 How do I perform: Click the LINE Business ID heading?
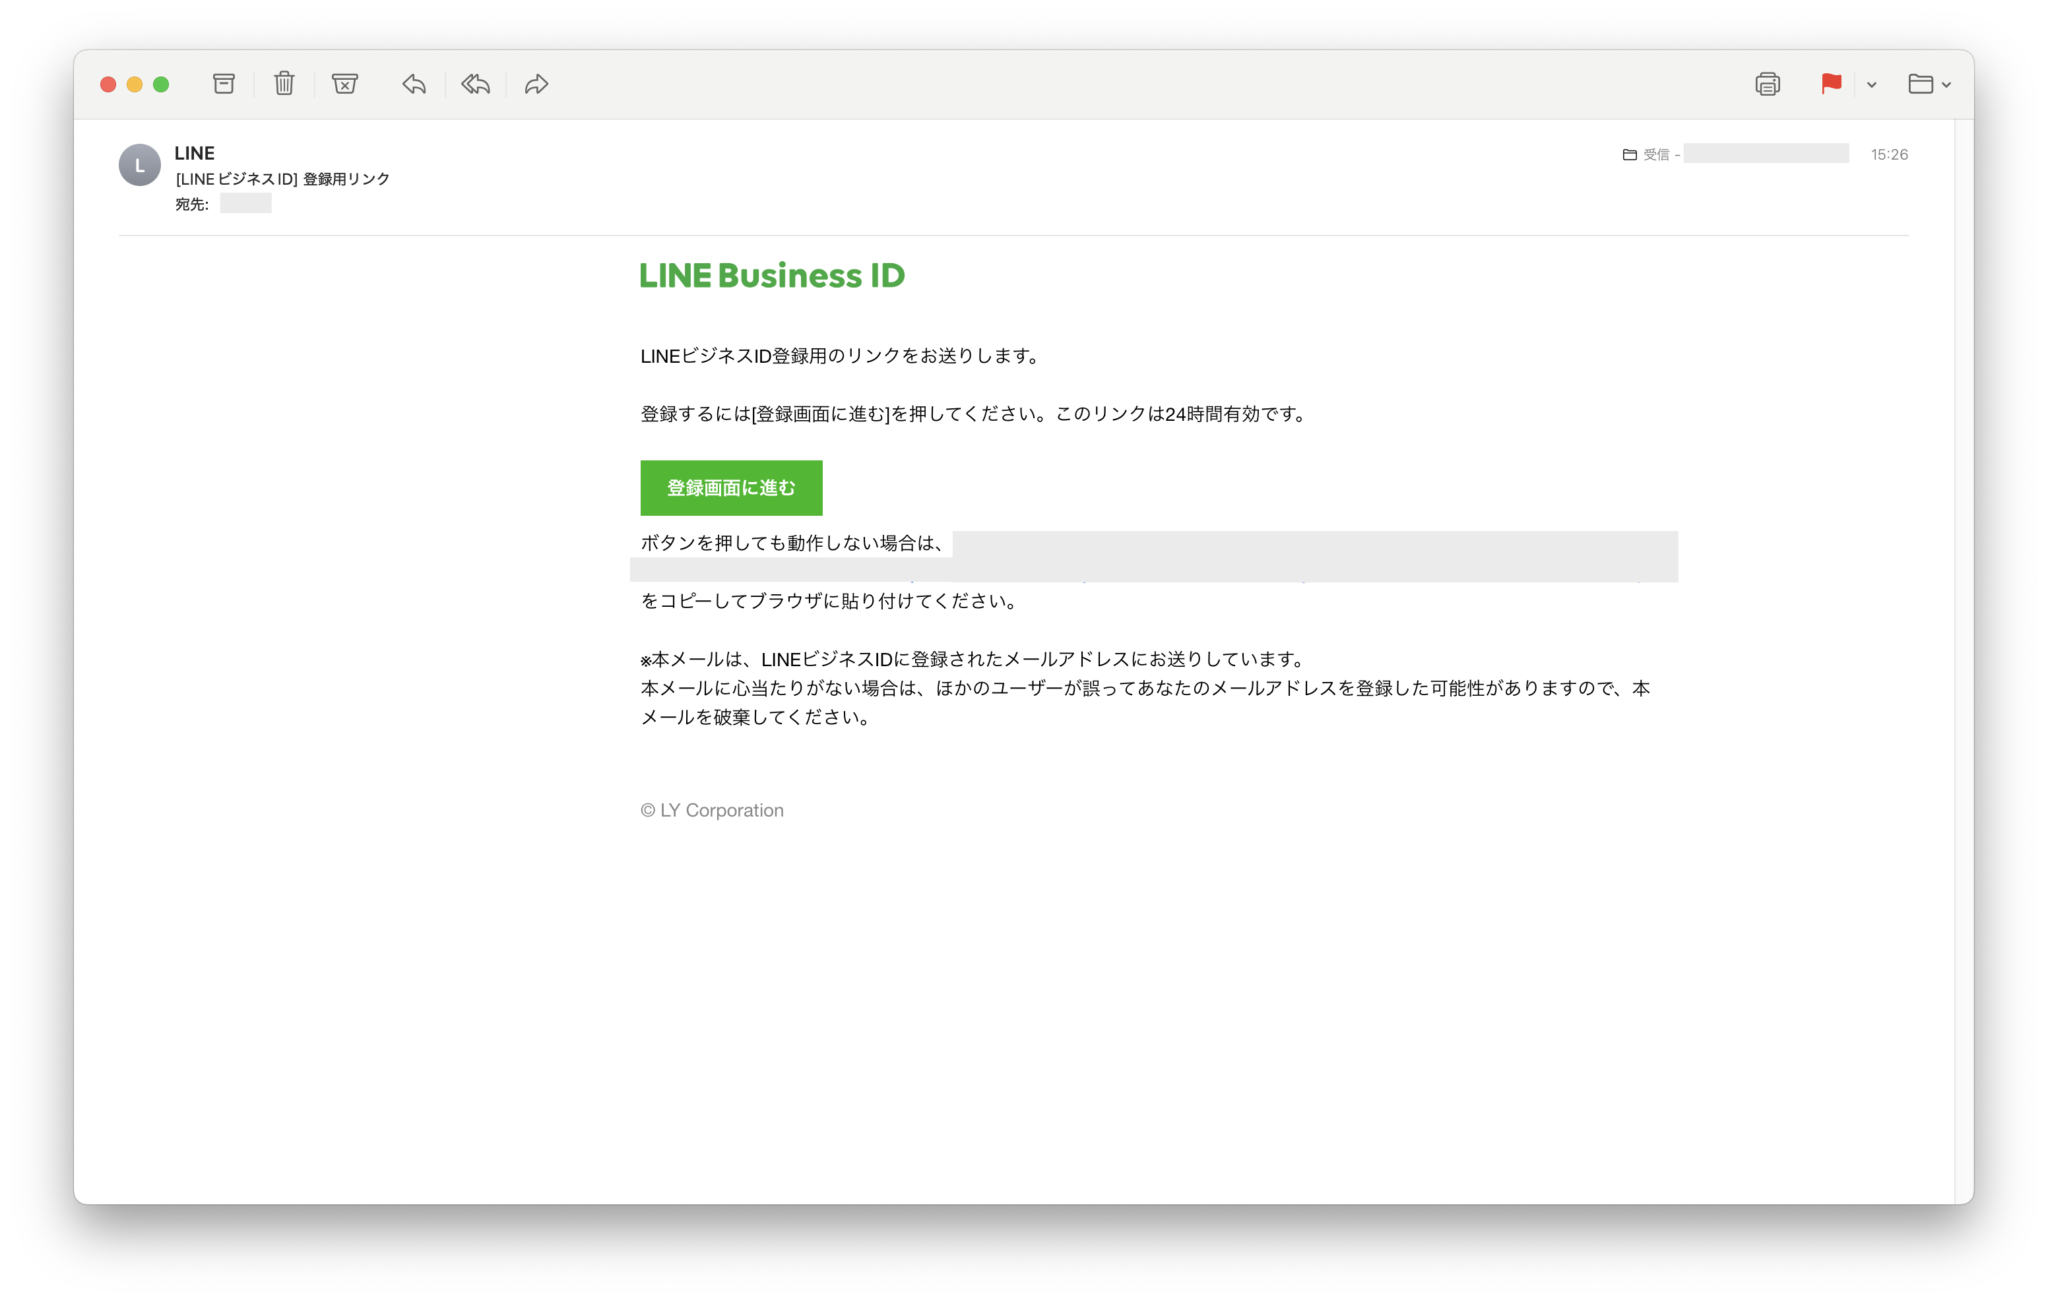tap(772, 275)
